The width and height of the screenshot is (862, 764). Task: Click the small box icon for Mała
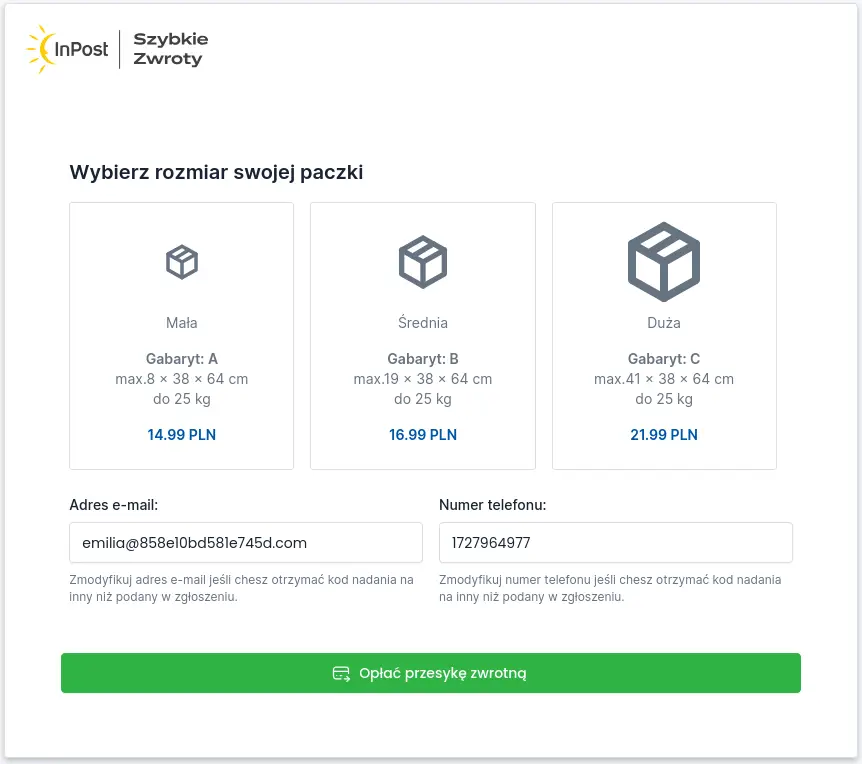tap(181, 262)
